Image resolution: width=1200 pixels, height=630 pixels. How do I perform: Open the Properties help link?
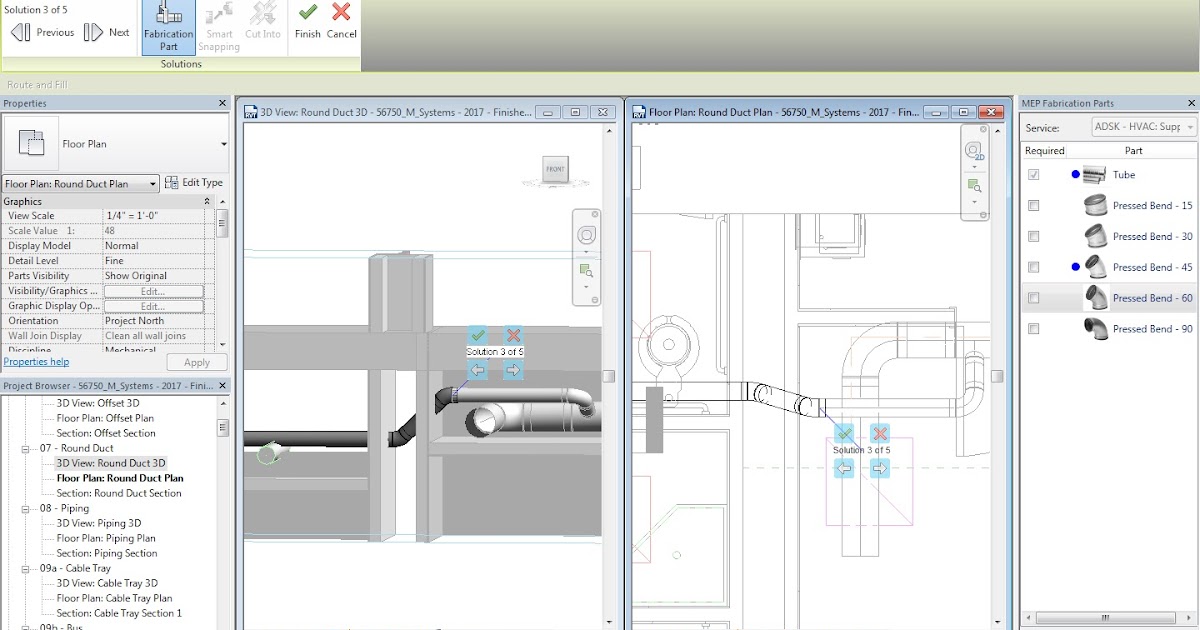(37, 362)
